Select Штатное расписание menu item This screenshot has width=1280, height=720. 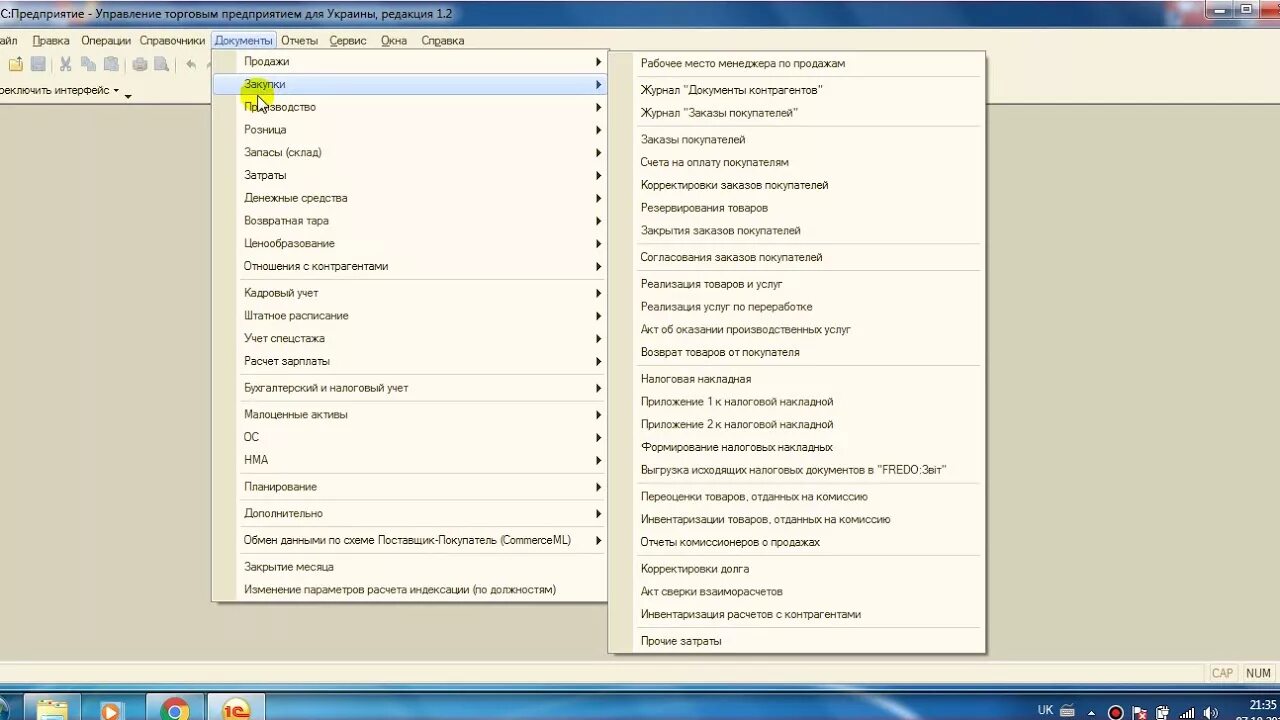pos(410,316)
